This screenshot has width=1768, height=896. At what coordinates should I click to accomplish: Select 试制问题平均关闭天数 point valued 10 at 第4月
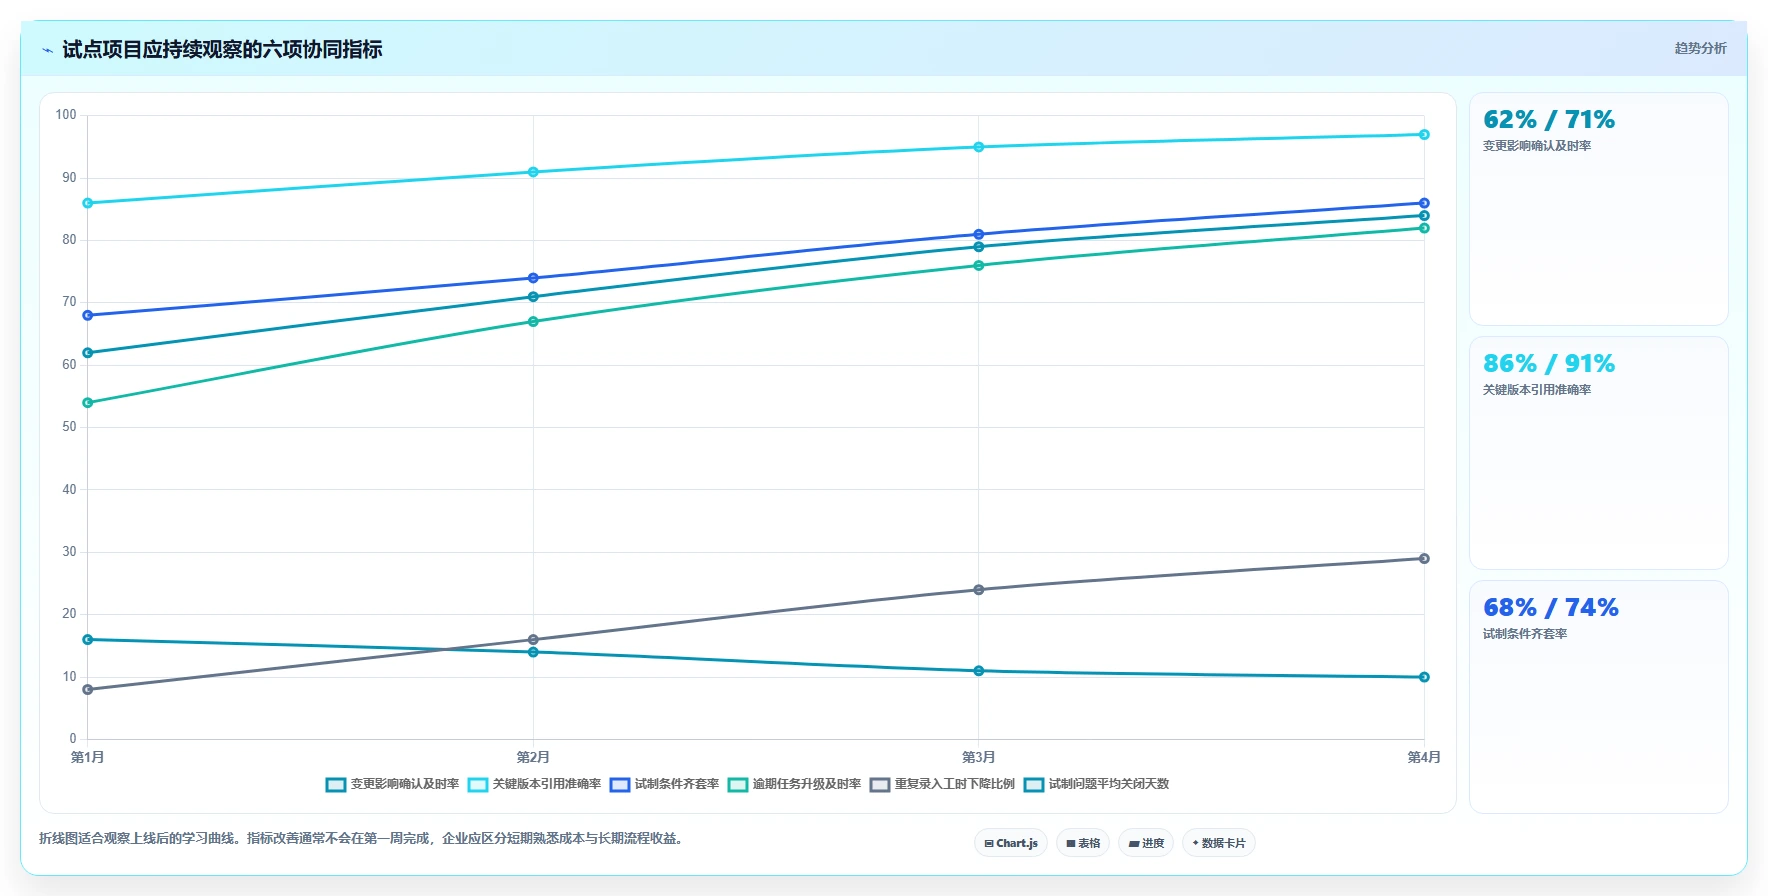coord(1424,677)
